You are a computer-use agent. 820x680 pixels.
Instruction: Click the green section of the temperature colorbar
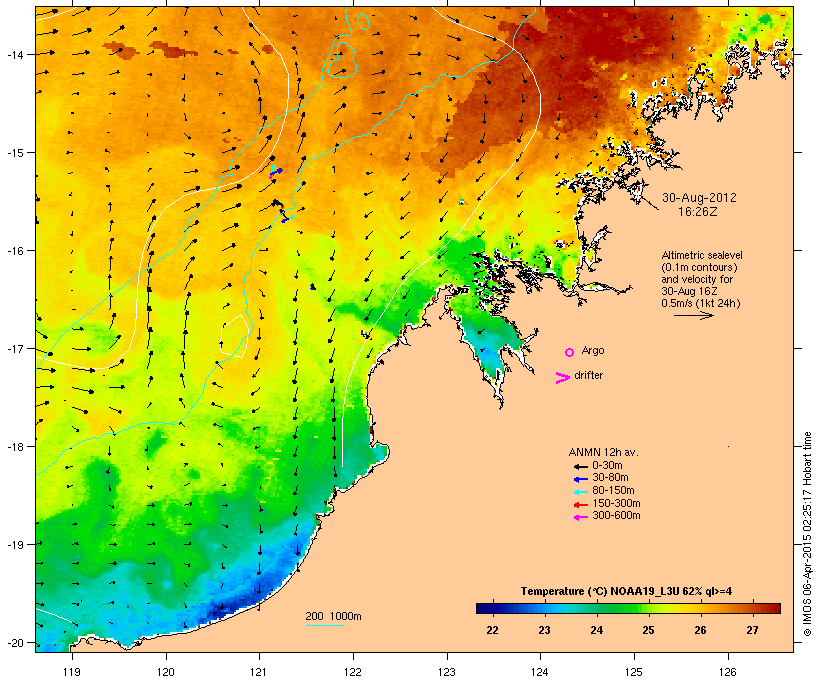[620, 608]
